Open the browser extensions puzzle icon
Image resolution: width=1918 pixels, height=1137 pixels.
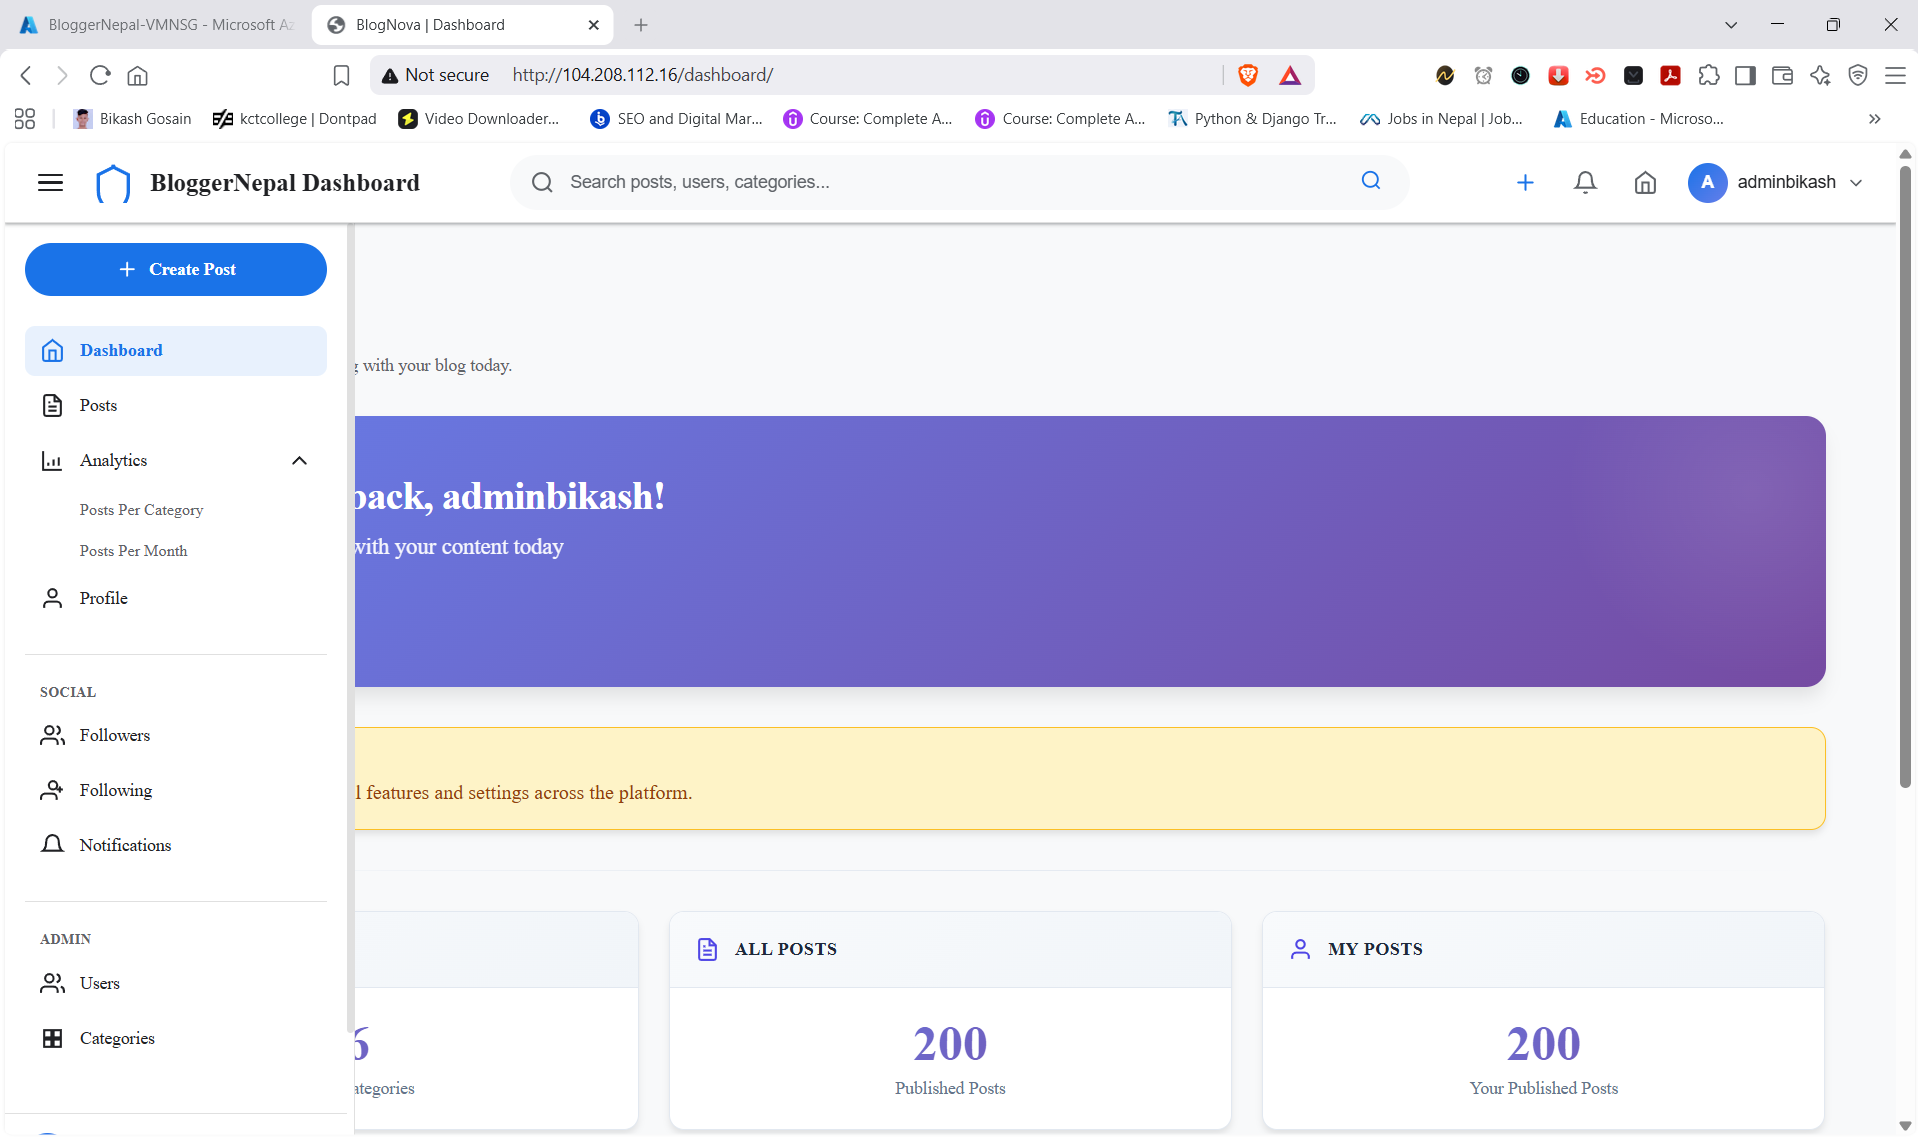point(1709,75)
